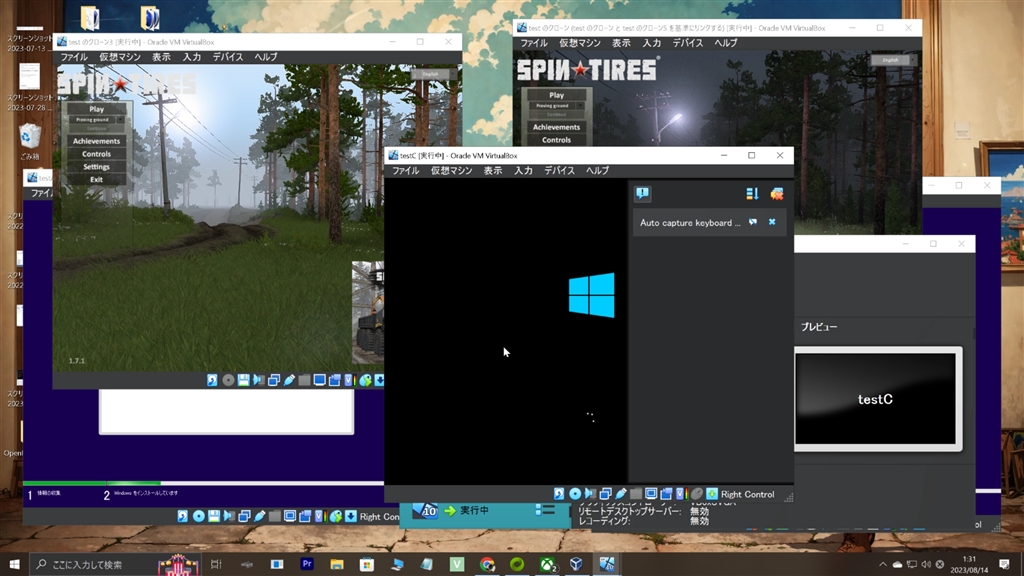Screen dimensions: 1024x576
Task: Select ごみ箱 recycle bin on desktop
Action: (29, 142)
